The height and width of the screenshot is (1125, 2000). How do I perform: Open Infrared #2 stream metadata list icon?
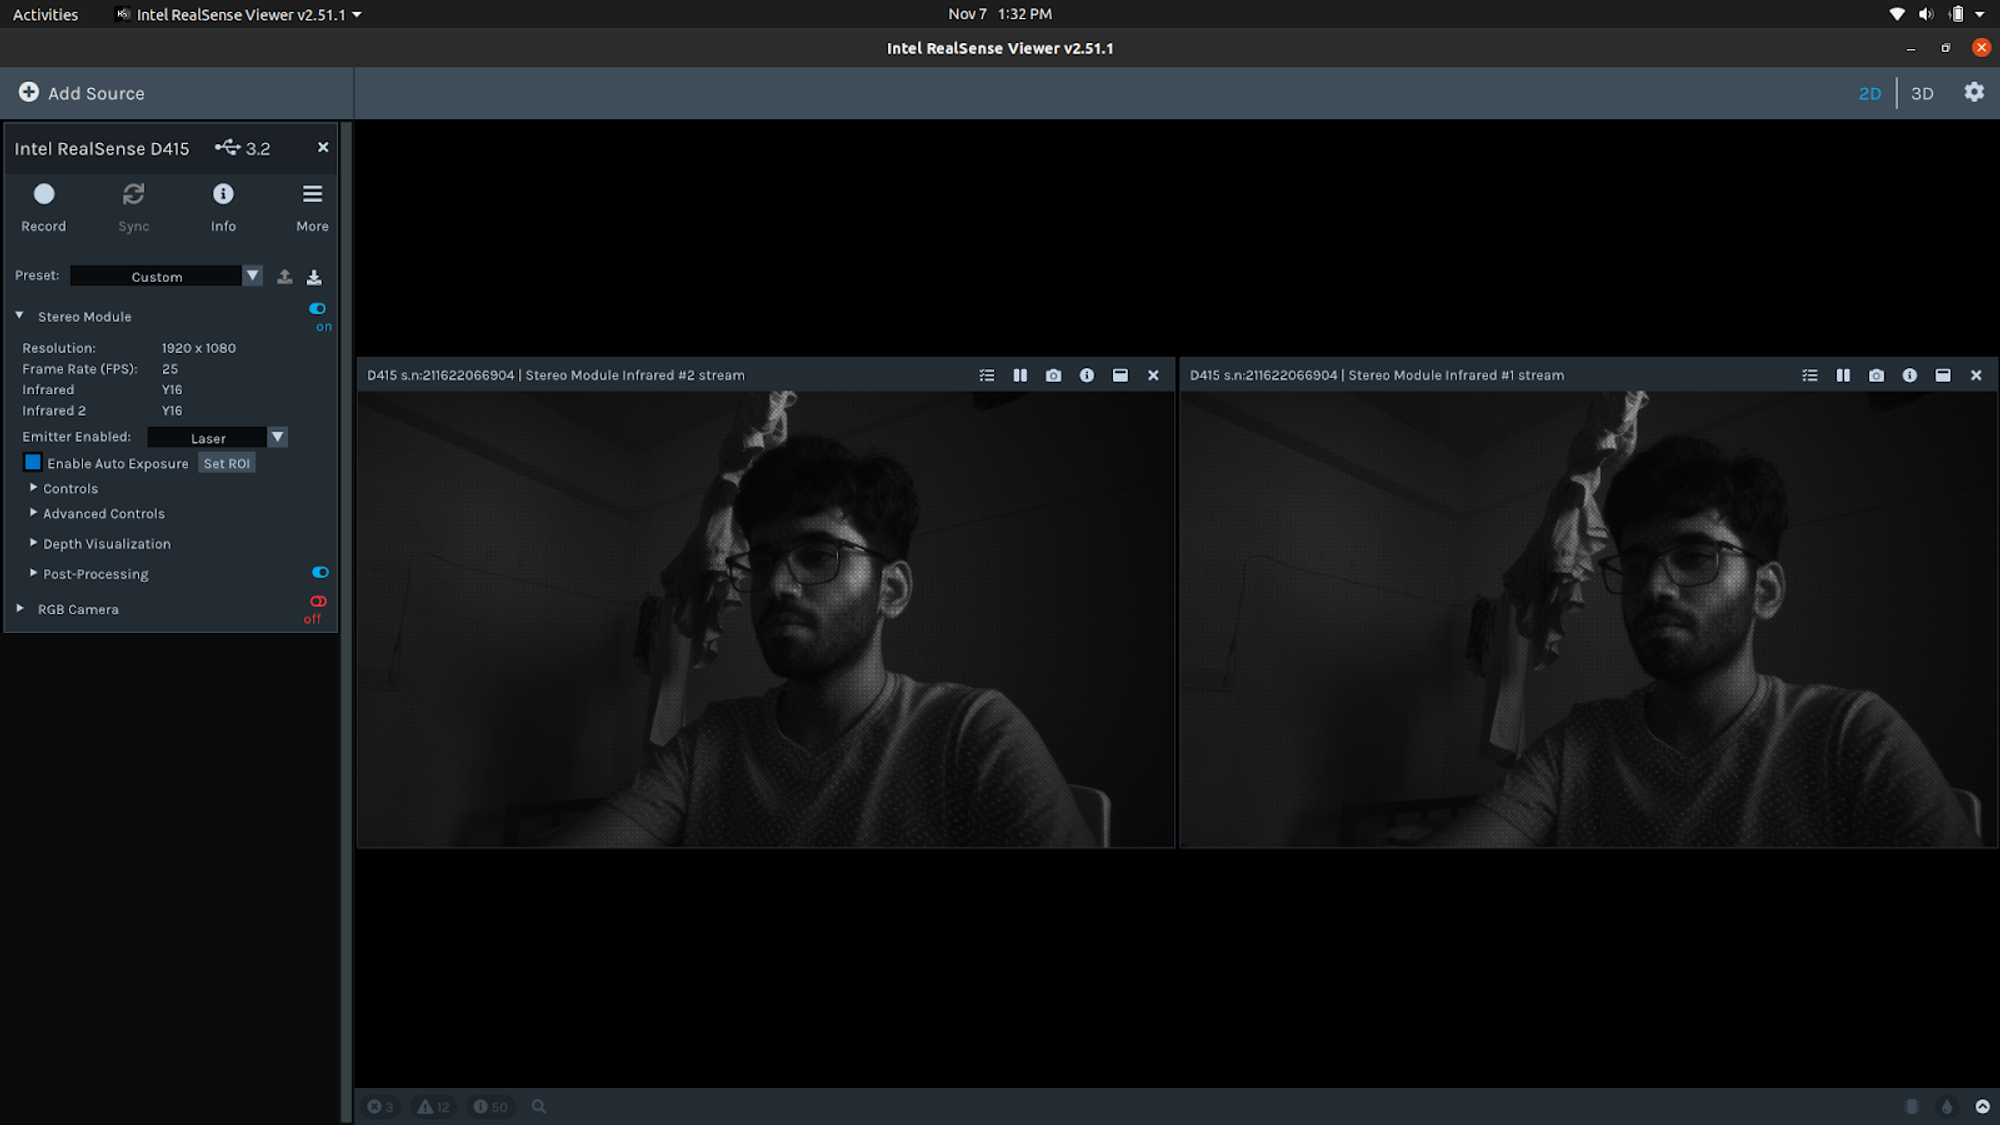pyautogui.click(x=987, y=376)
